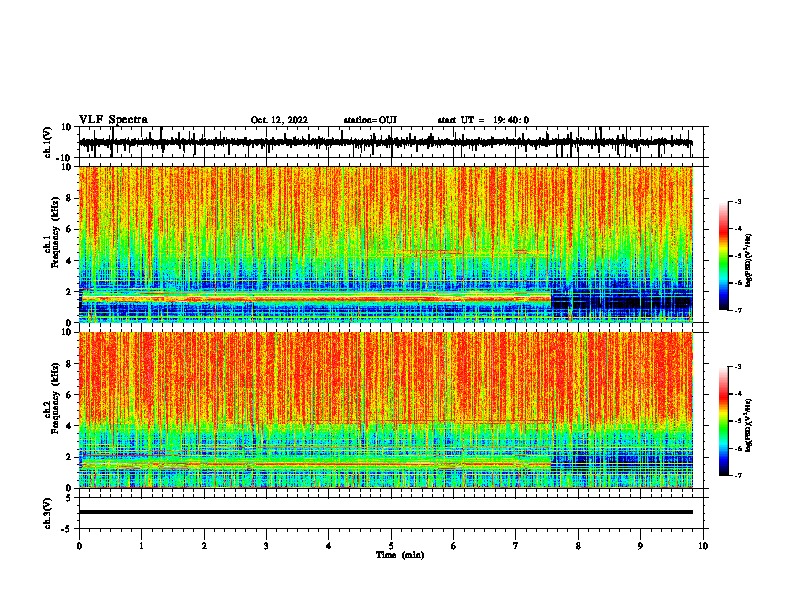Click time-axis tick label "1"
The image size is (792, 612).
[x=141, y=546]
